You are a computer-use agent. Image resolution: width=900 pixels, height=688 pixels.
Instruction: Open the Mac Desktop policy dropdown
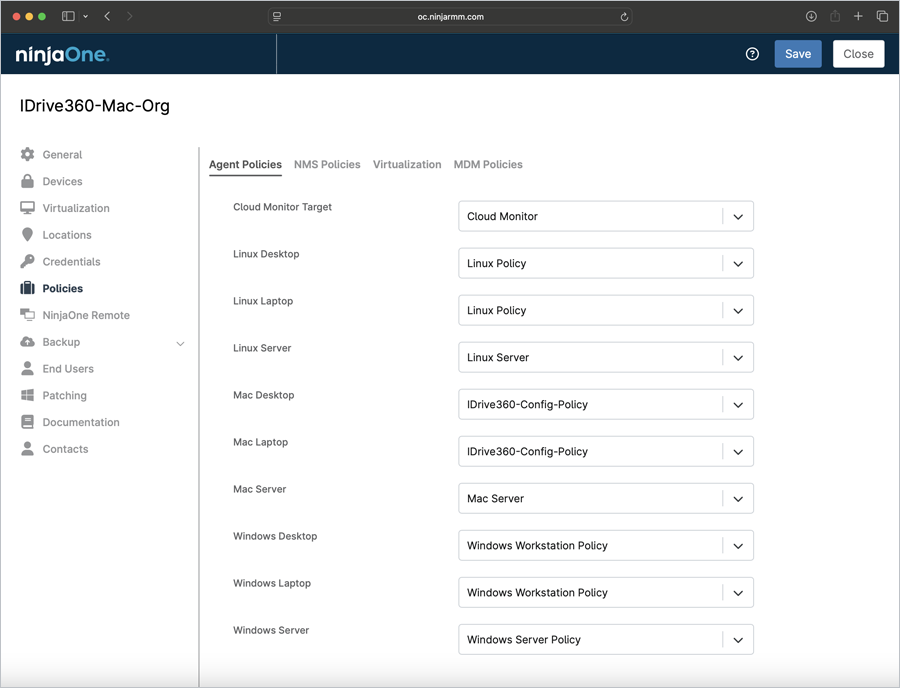click(737, 405)
